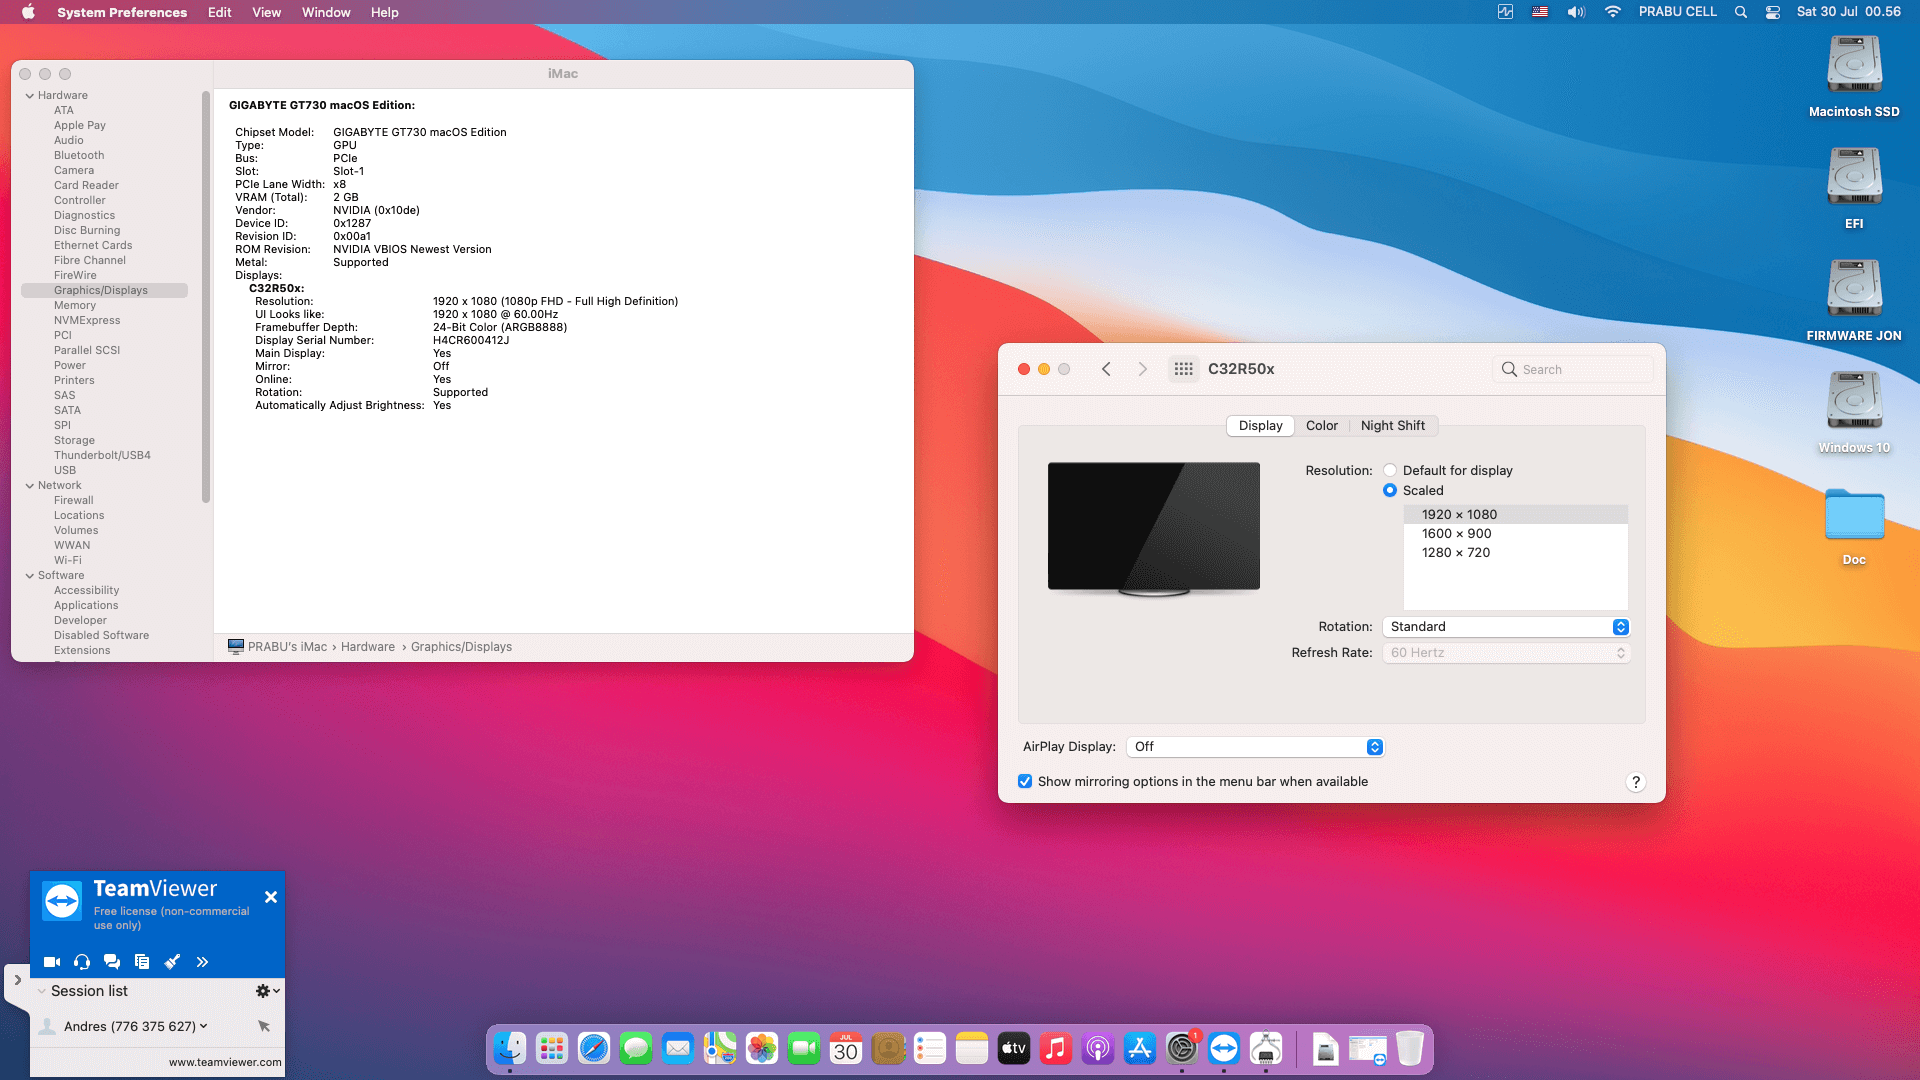
Task: Uncheck show mirroring options in menu bar
Action: [x=1025, y=782]
